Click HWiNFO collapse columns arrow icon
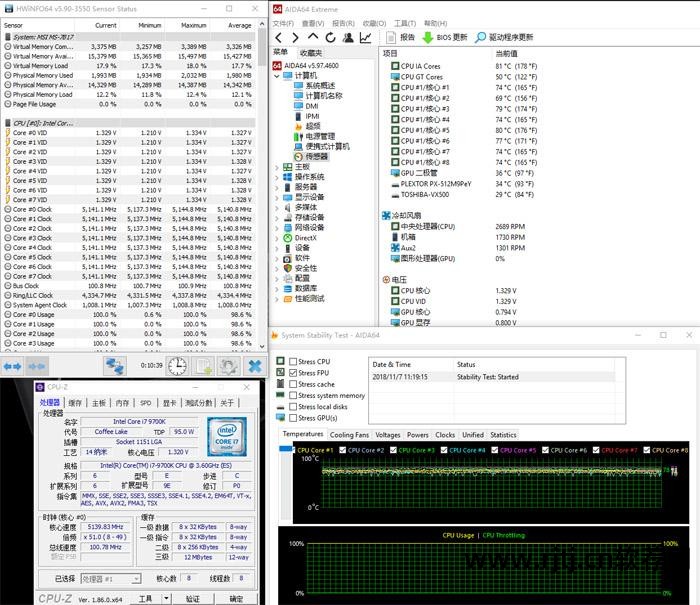 pos(37,367)
